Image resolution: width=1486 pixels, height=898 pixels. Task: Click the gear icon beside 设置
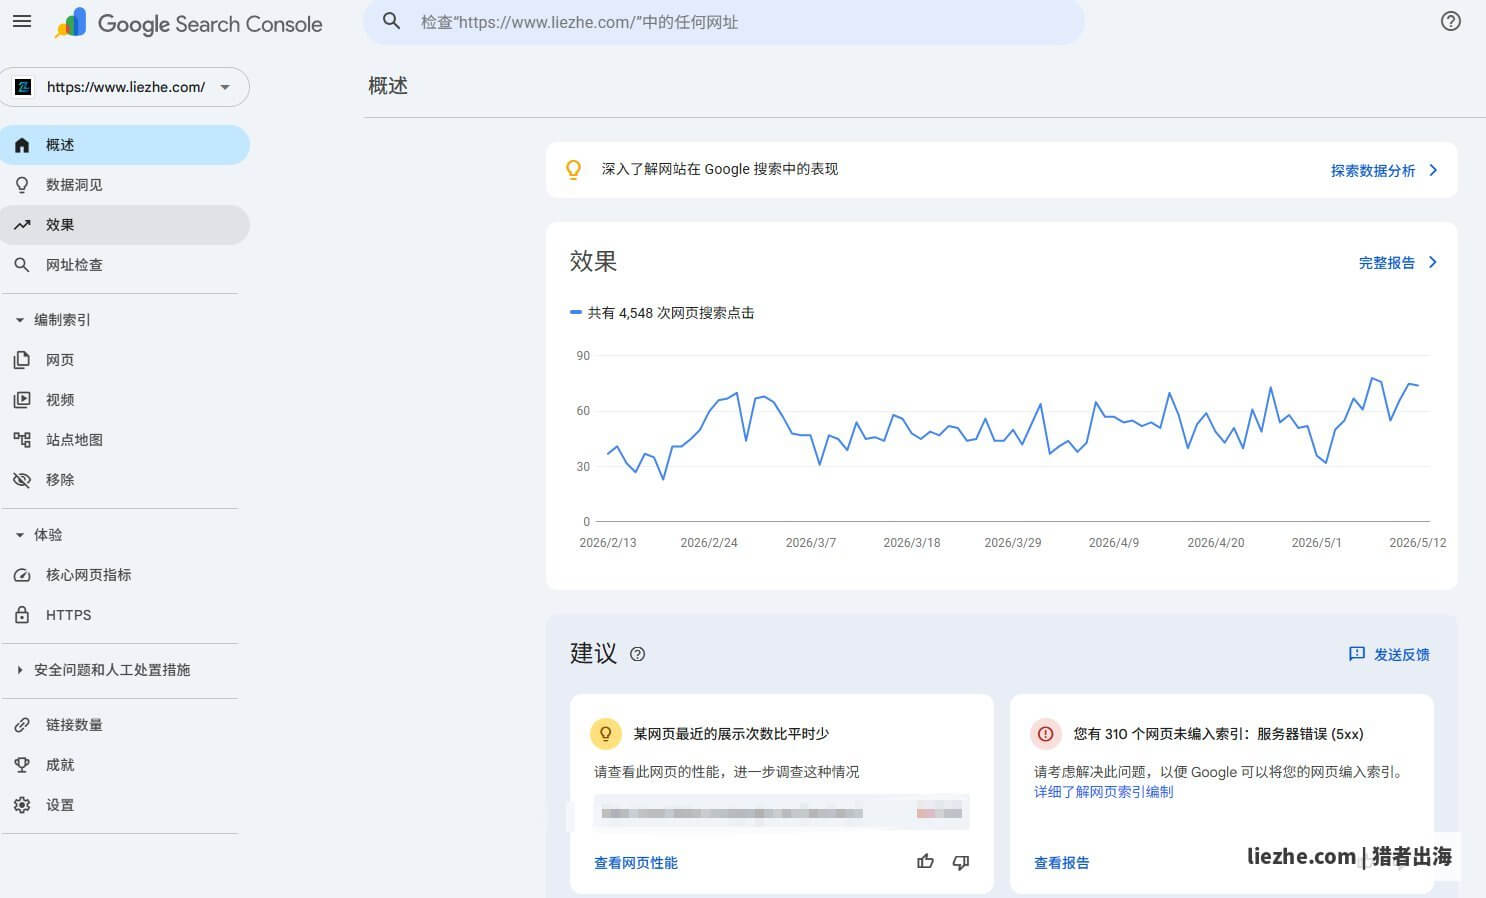point(22,805)
